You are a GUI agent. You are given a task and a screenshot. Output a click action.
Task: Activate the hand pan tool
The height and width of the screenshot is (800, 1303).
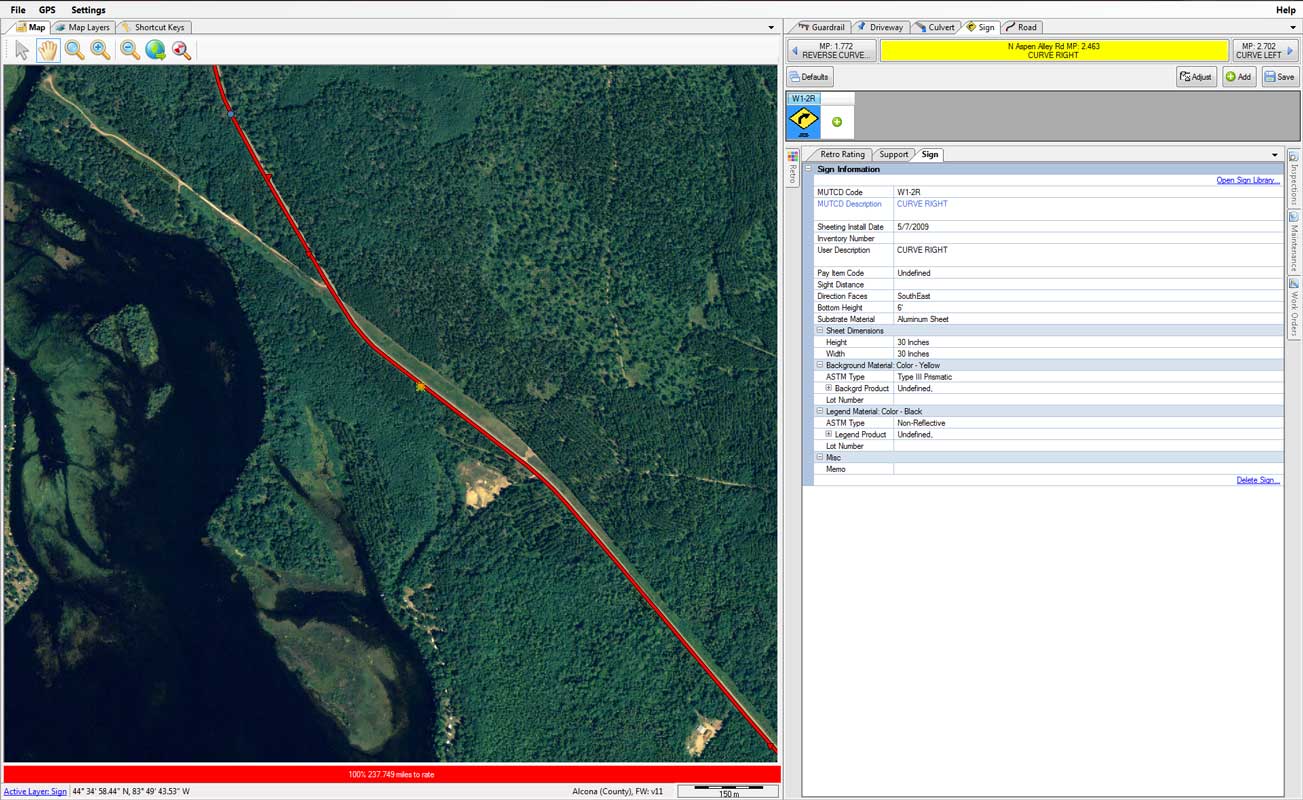(x=48, y=50)
